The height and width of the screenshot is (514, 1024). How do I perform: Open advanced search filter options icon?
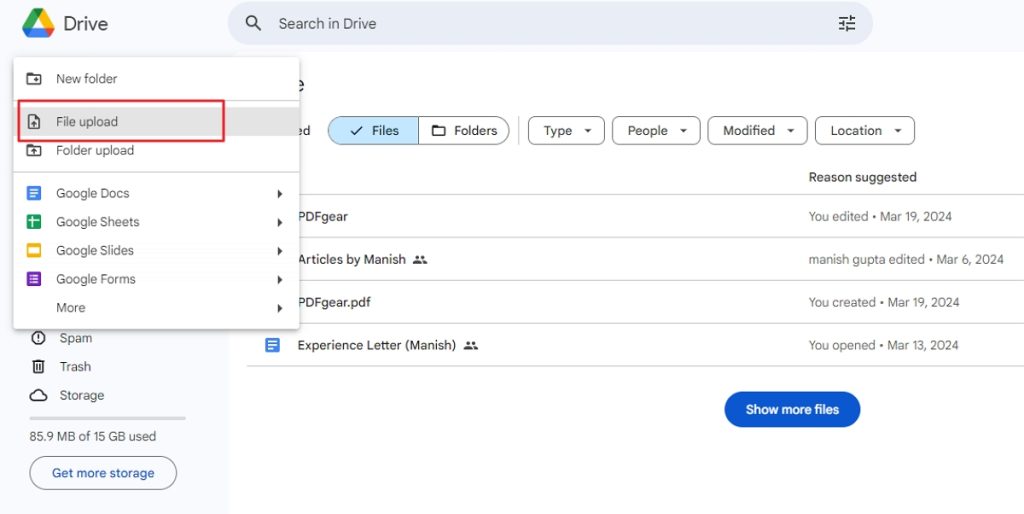point(846,24)
